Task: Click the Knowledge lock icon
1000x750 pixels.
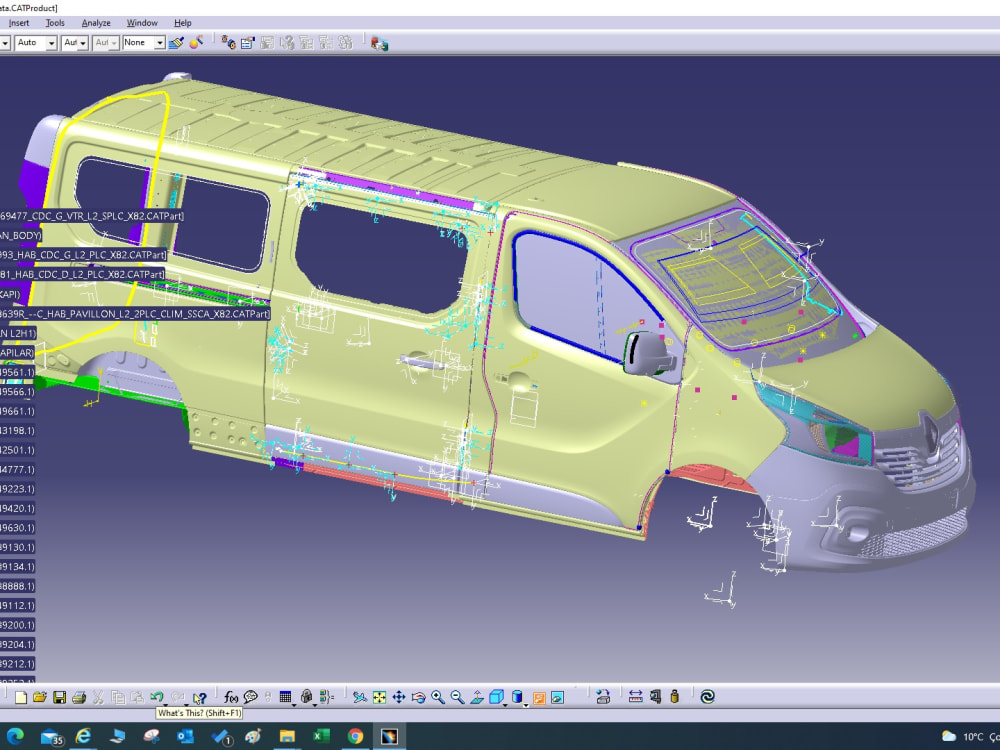Action: (x=306, y=696)
